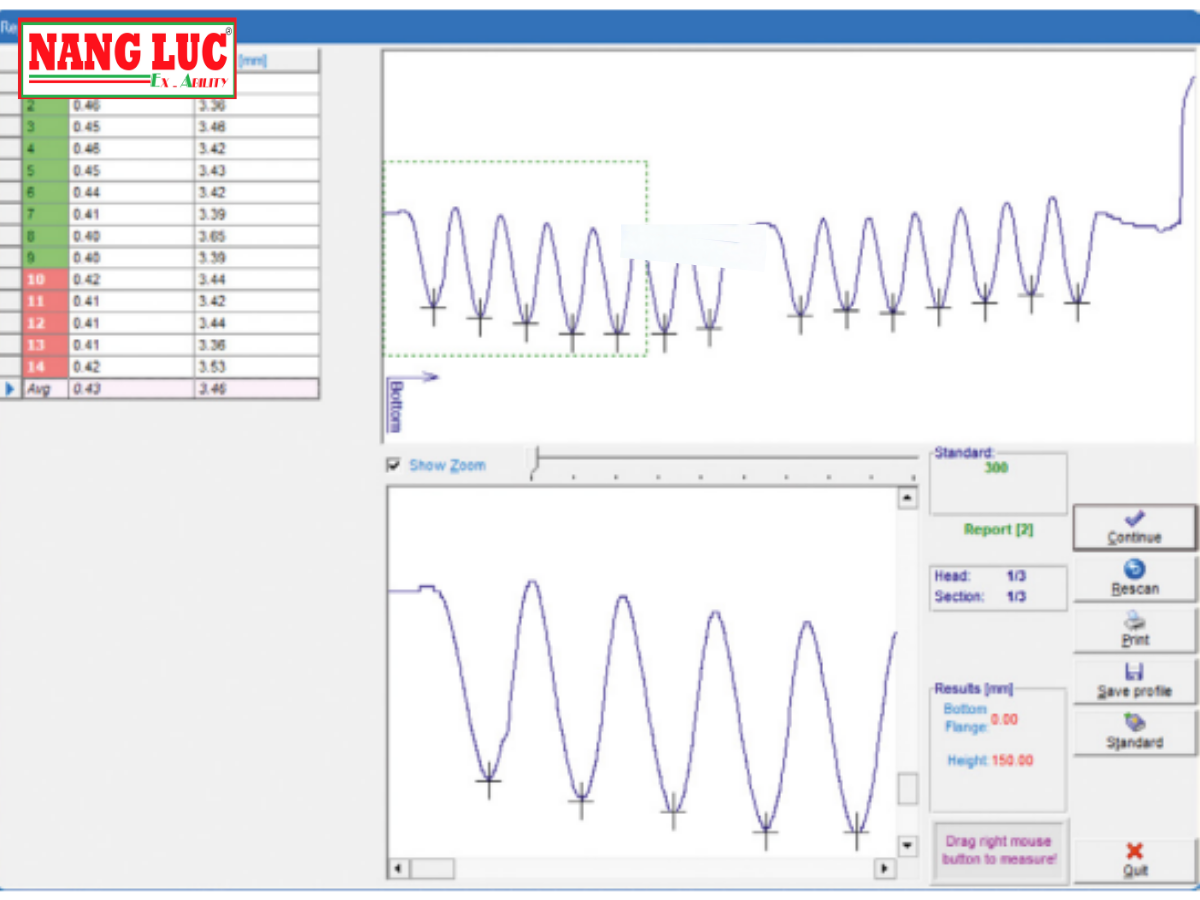The height and width of the screenshot is (900, 1200).
Task: Open the Standard settings button
Action: click(x=1134, y=732)
